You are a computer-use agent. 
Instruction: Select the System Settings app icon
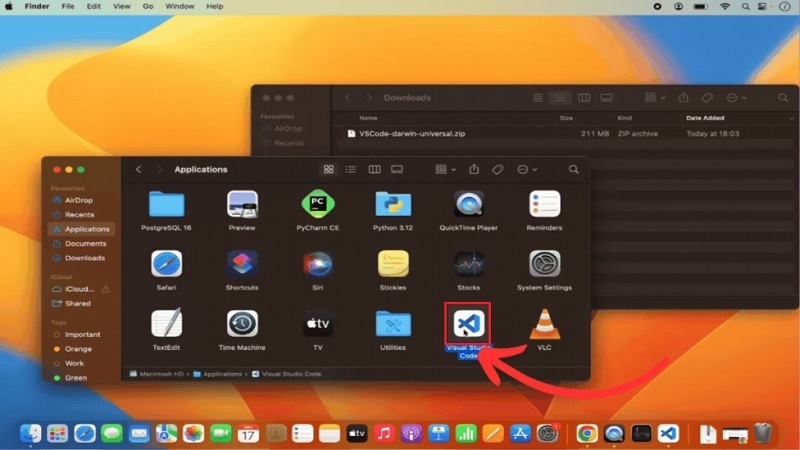pyautogui.click(x=544, y=264)
